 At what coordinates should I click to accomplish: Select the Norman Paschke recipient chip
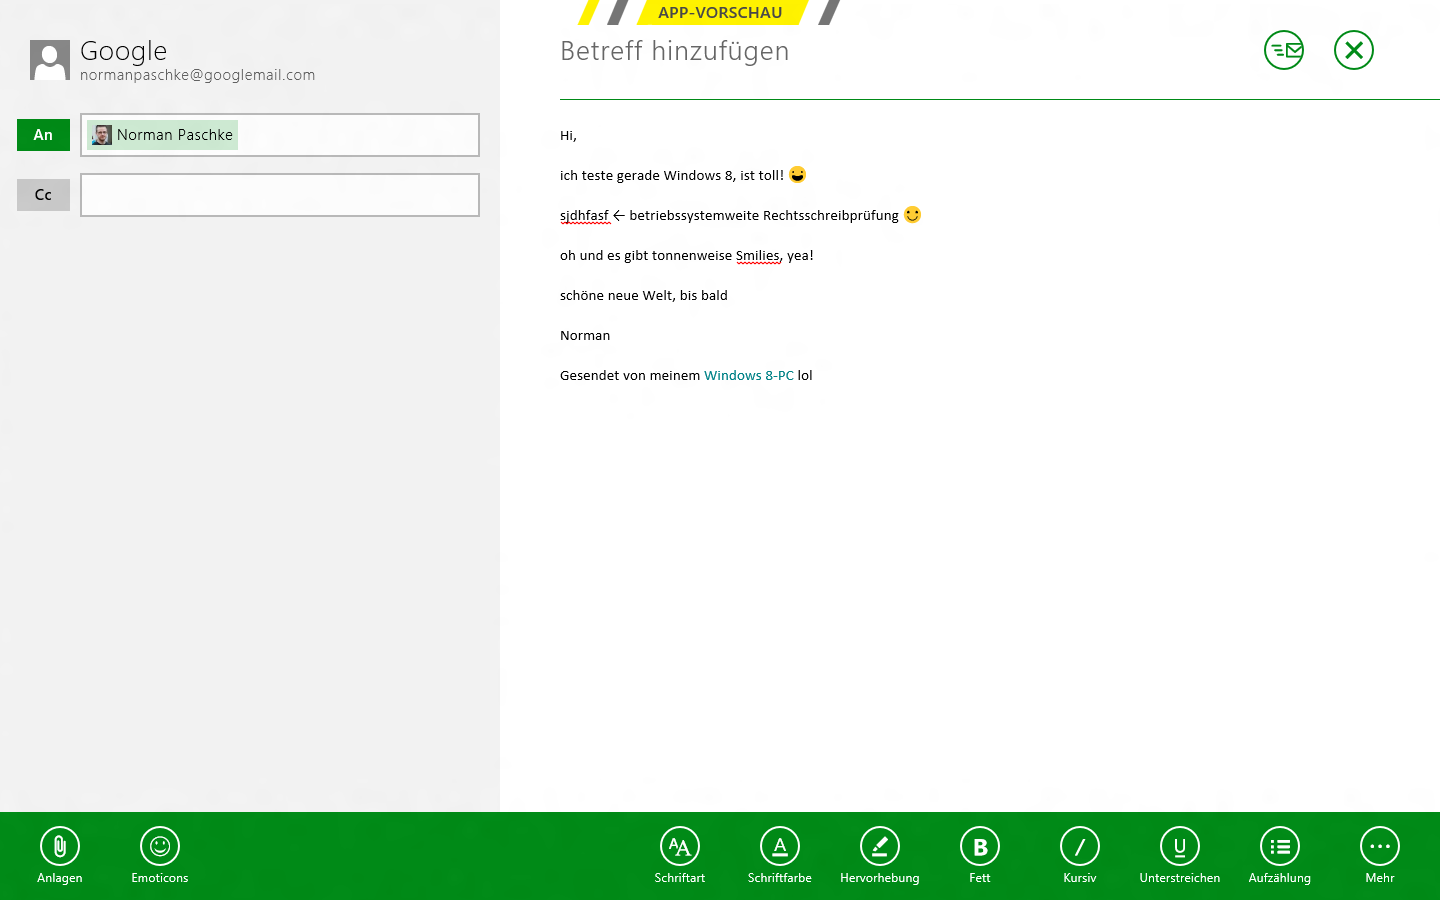click(x=162, y=135)
